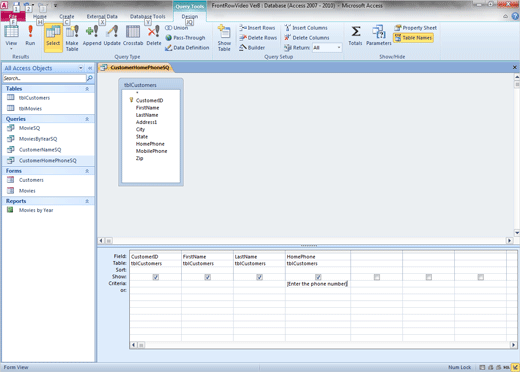Viewport: 520px width, 372px height.
Task: Click the Data Definition query option
Action: pos(187,48)
